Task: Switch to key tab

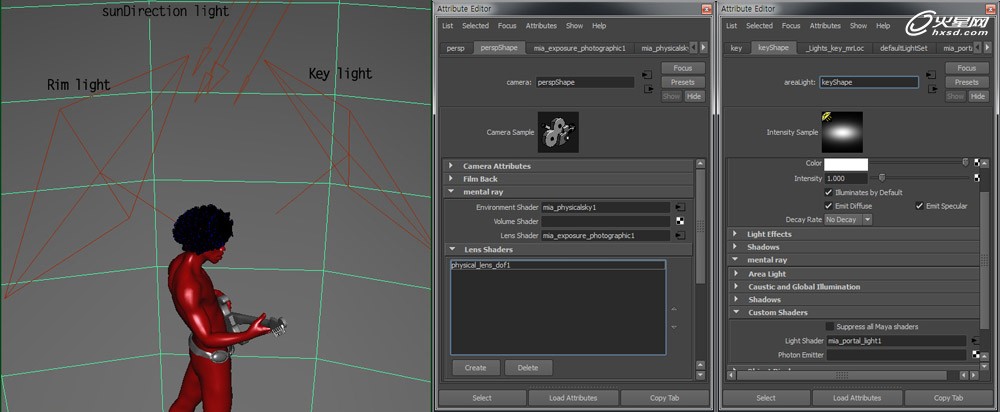Action: tap(736, 48)
